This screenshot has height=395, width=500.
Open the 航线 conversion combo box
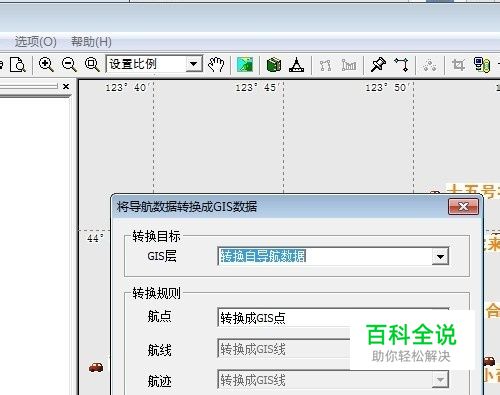pos(333,349)
